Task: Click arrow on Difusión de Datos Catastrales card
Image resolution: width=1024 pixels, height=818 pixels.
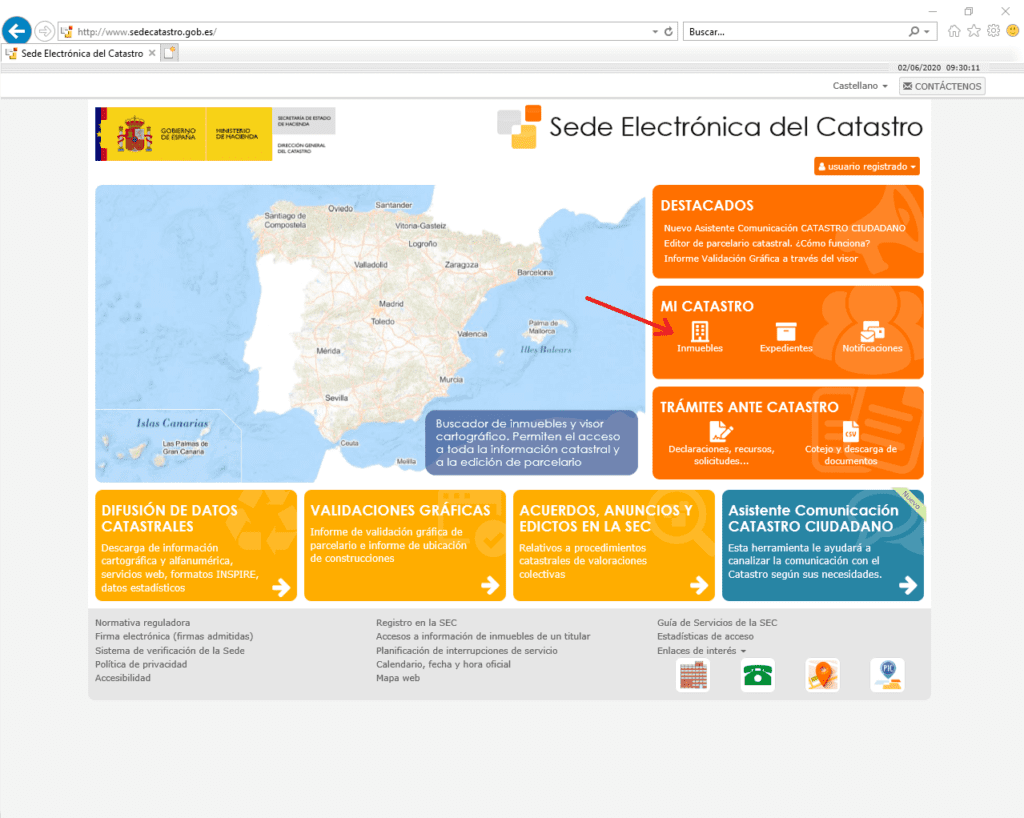Action: 281,587
